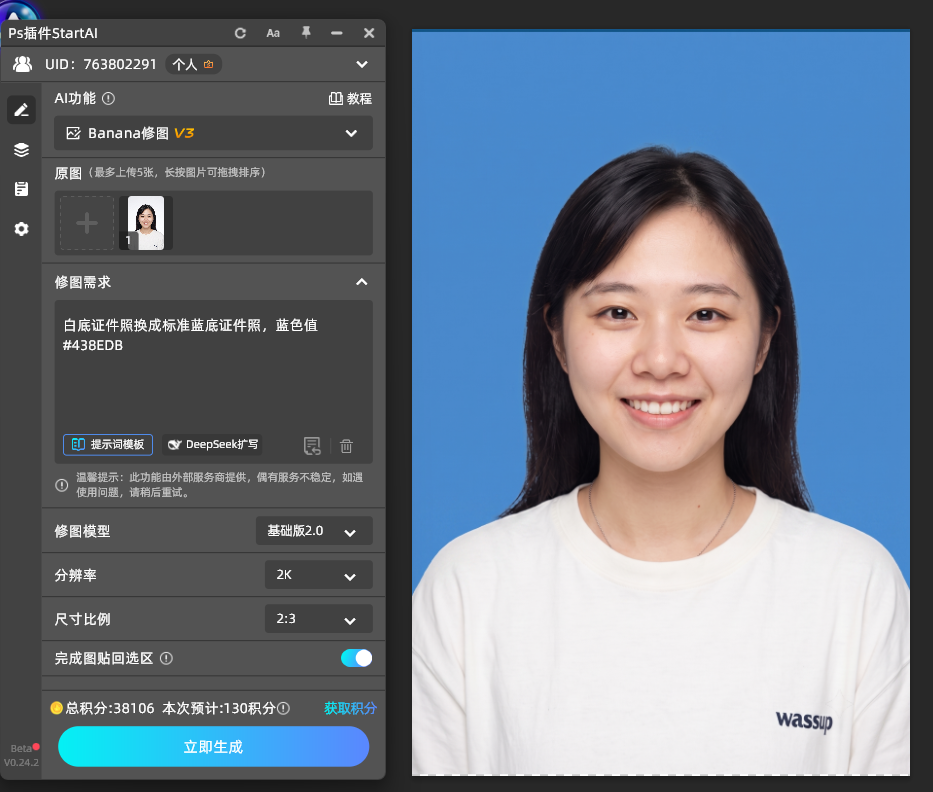Open the 分辨率 2K dropdown
Viewport: 933px width, 792px height.
(x=319, y=575)
